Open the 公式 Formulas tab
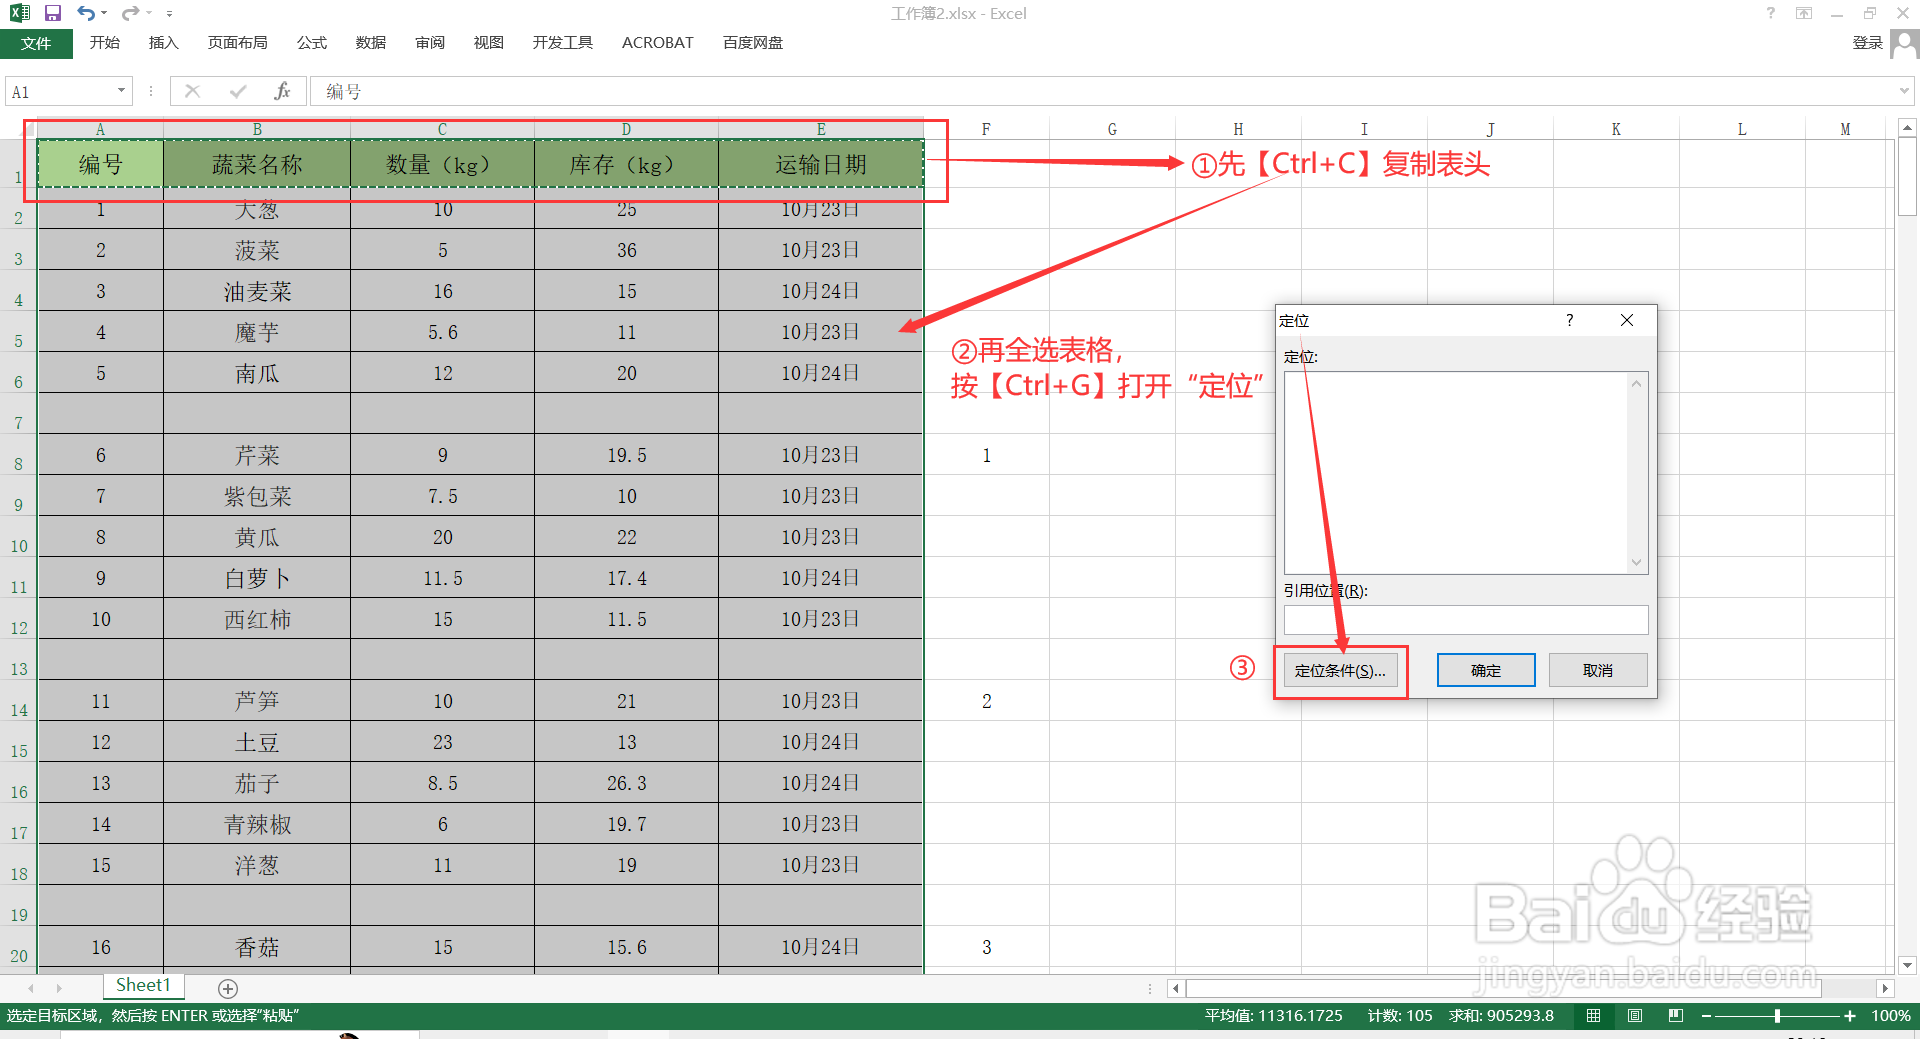This screenshot has height=1039, width=1920. [312, 43]
